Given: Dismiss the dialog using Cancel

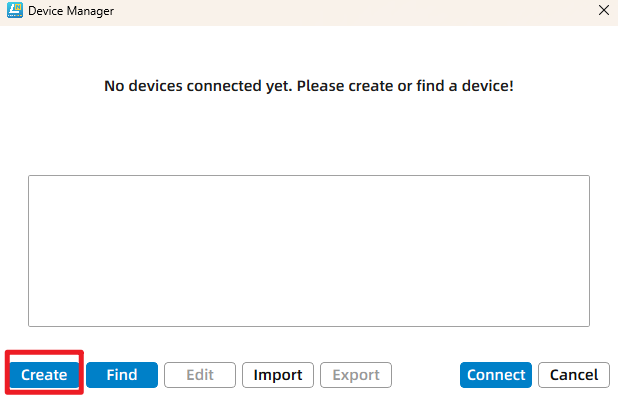Looking at the screenshot, I should [x=574, y=375].
